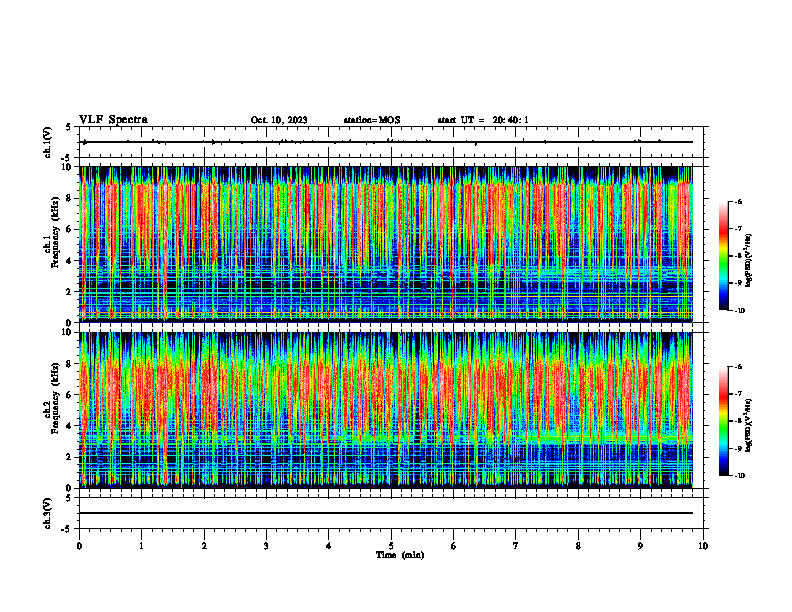This screenshot has width=792, height=612.
Task: Click the 'VLF Spectra' plot title
Action: click(x=113, y=120)
